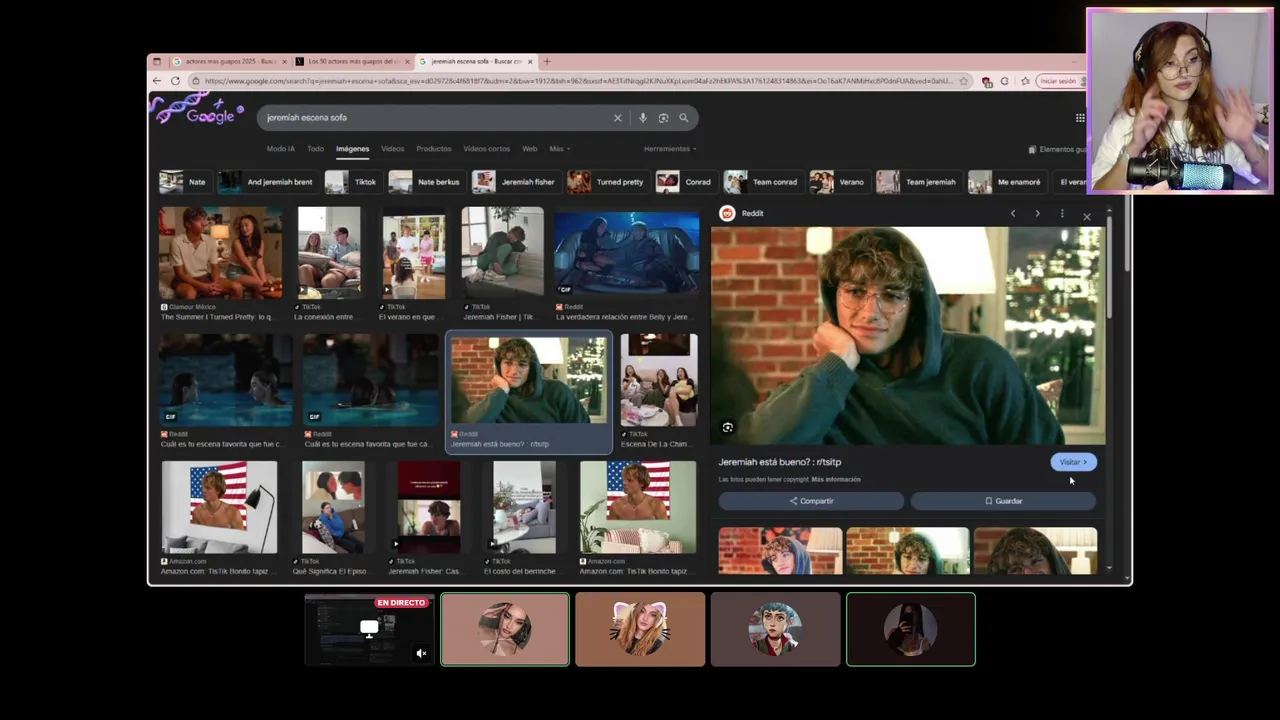Go back using the browser back arrow
Viewport: 1280px width, 720px height.
point(158,81)
